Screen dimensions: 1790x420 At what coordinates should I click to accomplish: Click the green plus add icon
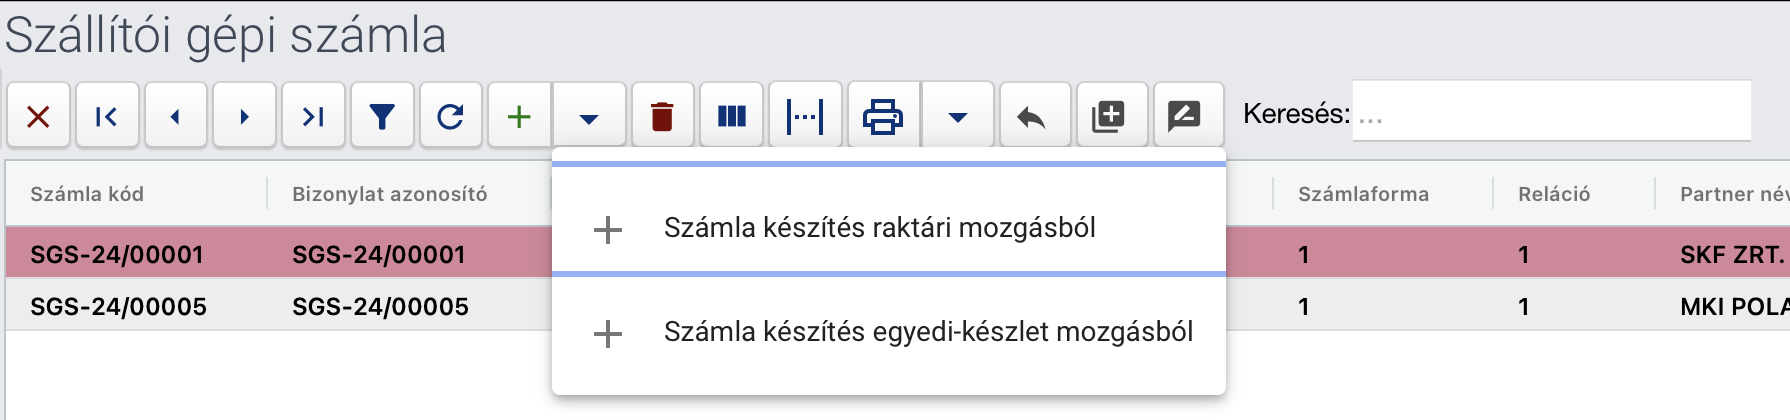pos(519,116)
